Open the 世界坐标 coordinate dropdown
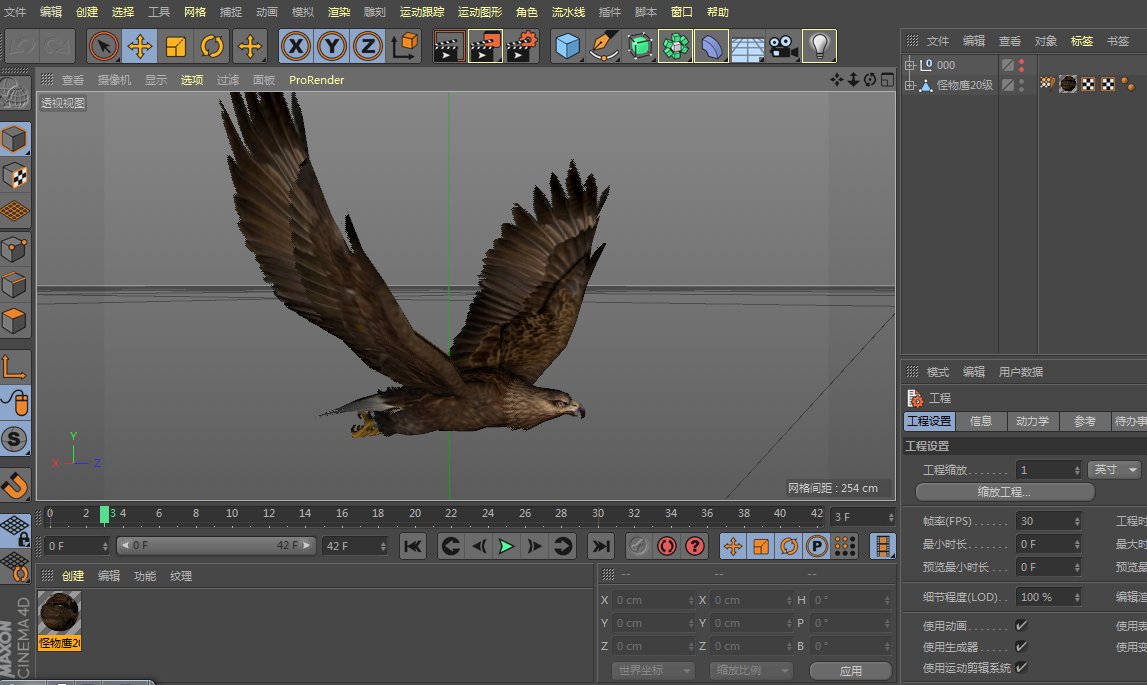This screenshot has width=1147, height=685. (653, 671)
